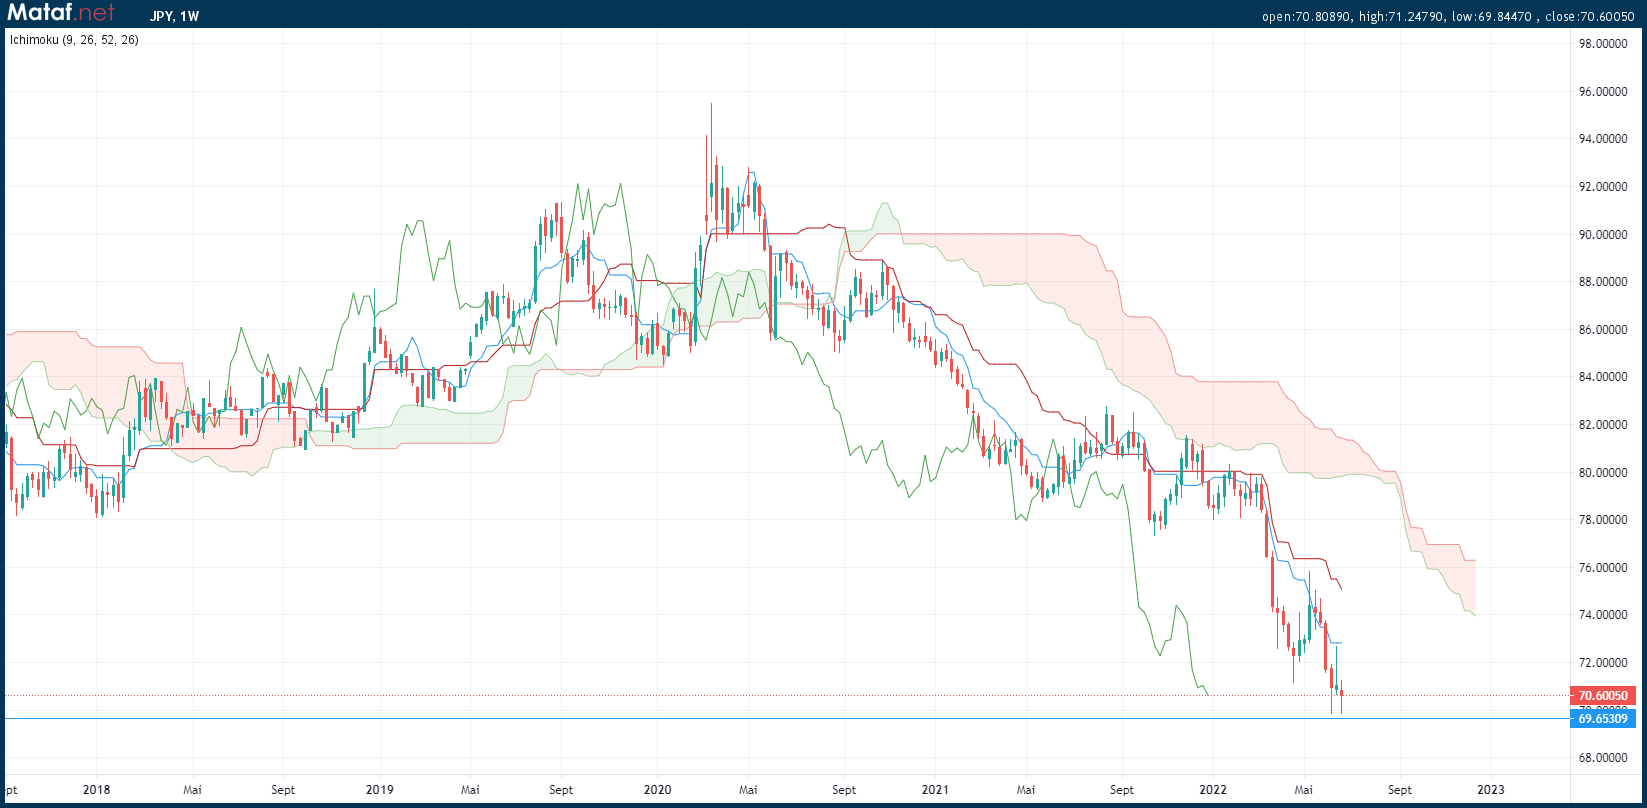Image resolution: width=1647 pixels, height=808 pixels.
Task: Click the 2019 label on time axis
Action: tap(380, 790)
